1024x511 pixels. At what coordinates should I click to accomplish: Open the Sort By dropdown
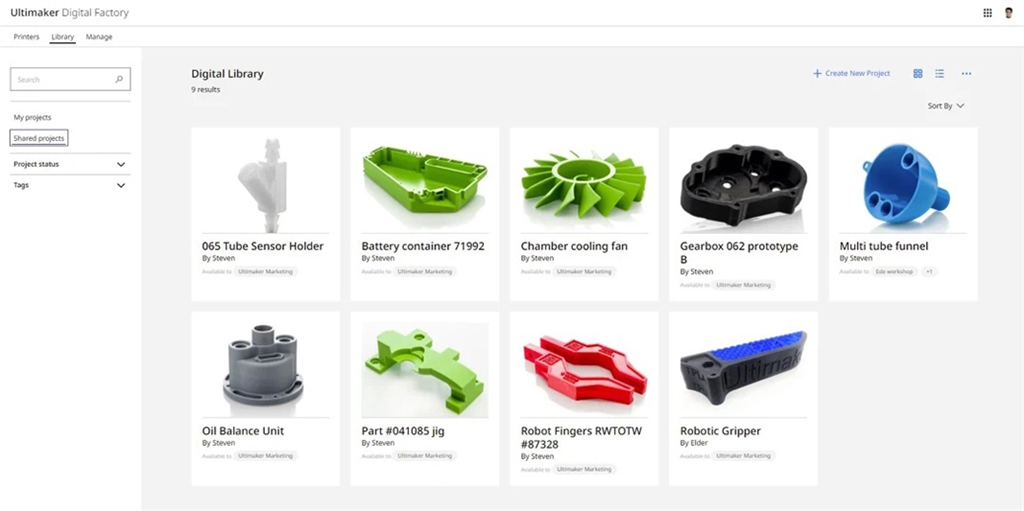click(x=946, y=106)
